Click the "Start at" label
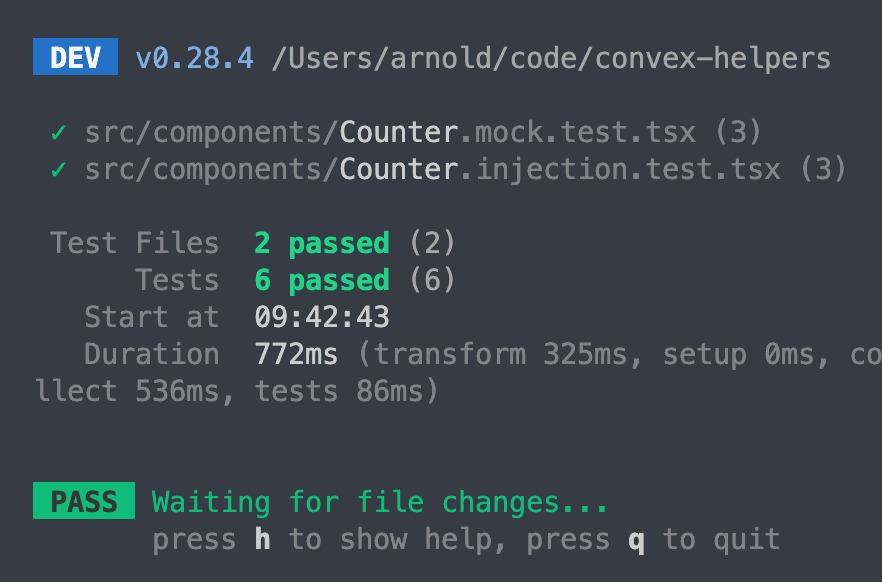The height and width of the screenshot is (582, 882). coord(151,317)
